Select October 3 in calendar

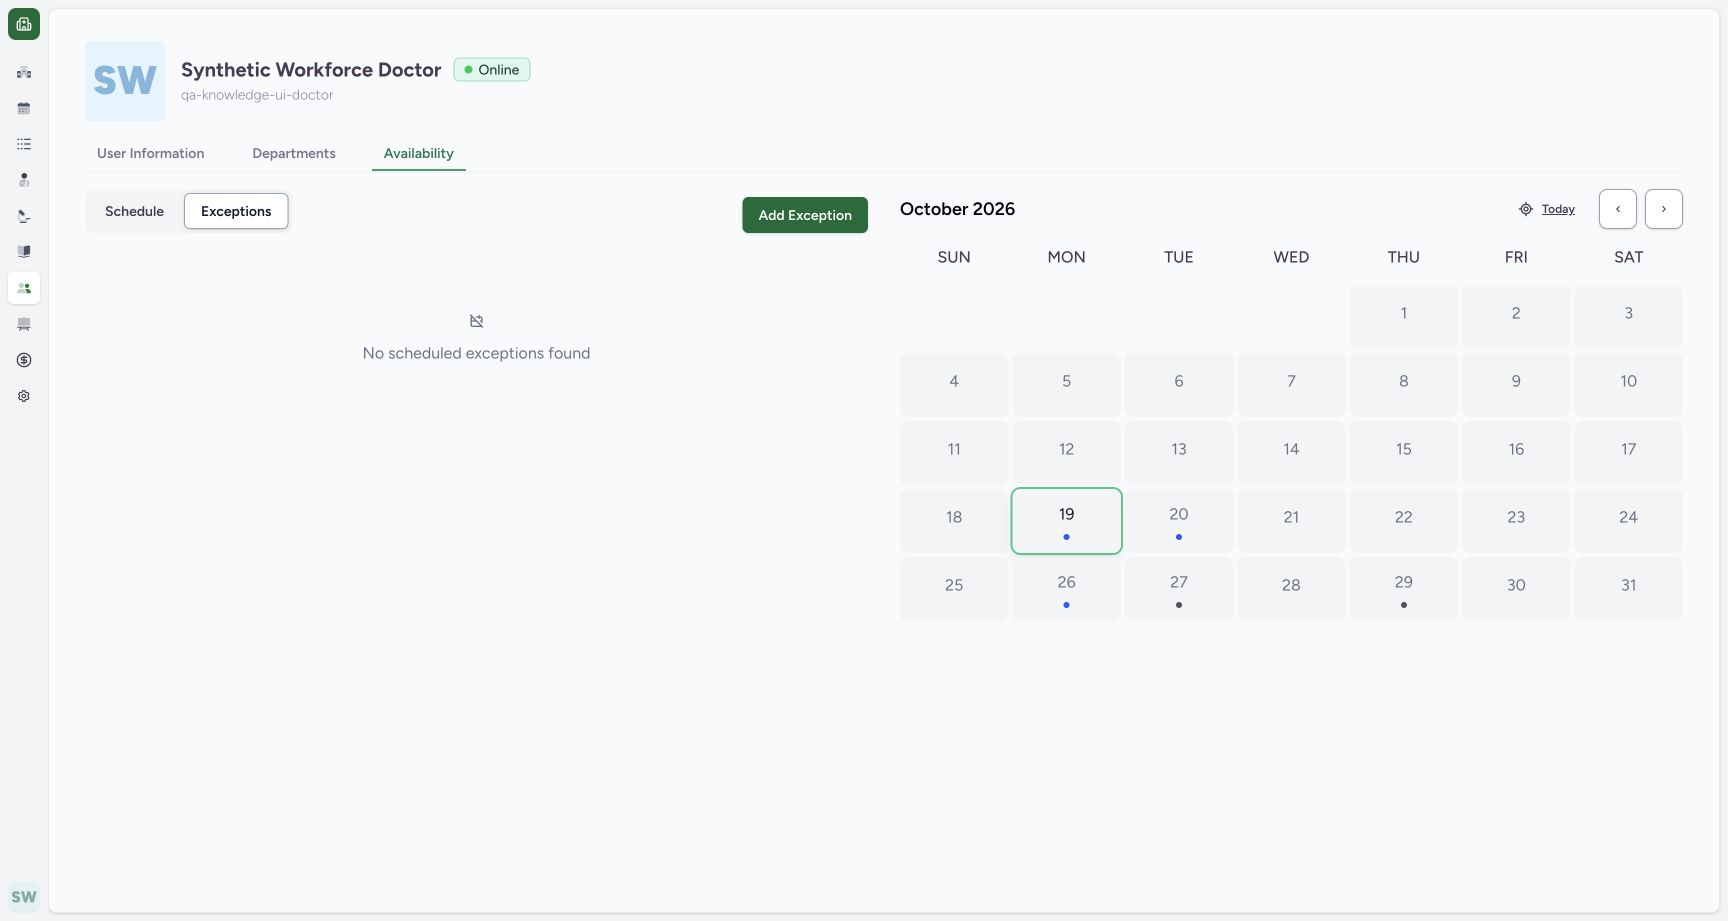point(1629,317)
